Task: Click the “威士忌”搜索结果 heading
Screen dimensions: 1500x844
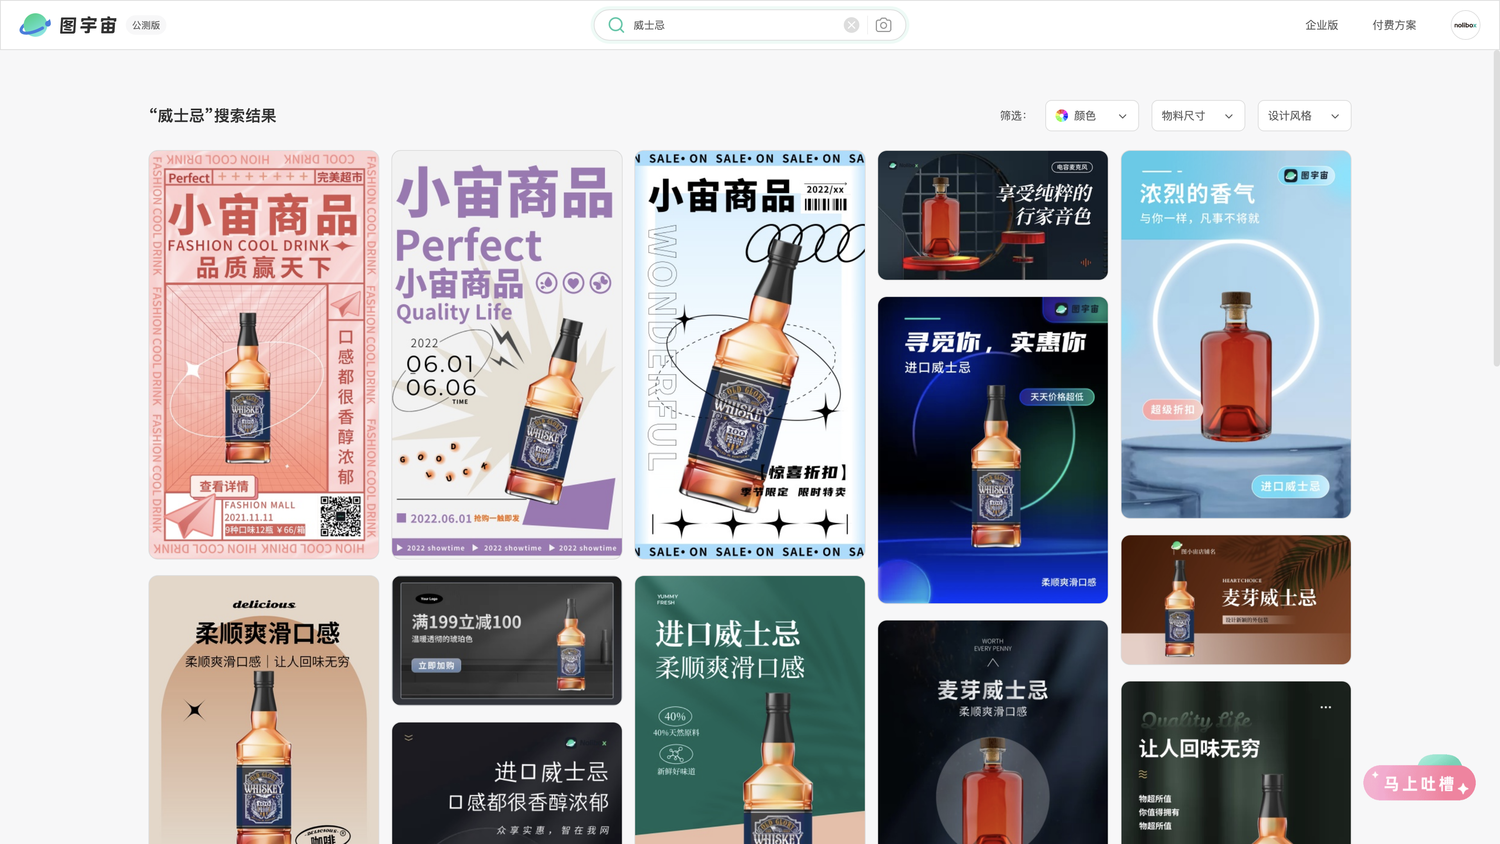Action: coord(213,116)
